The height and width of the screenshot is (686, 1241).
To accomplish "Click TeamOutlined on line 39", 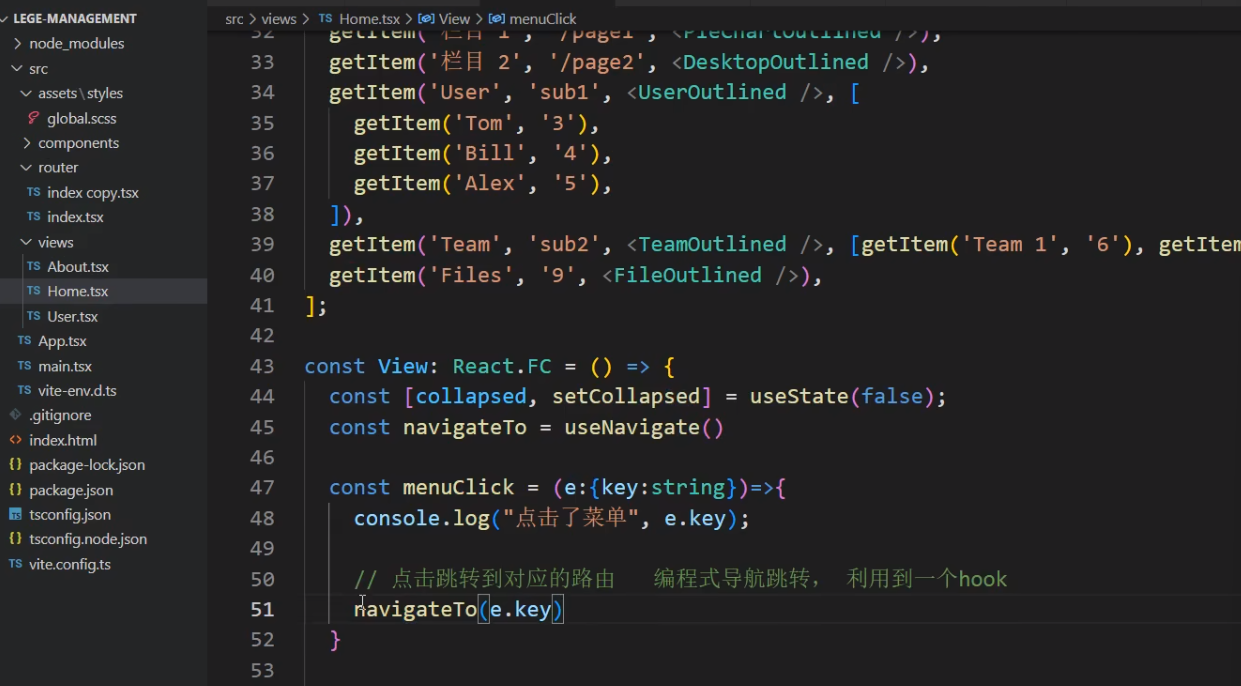I will coord(712,244).
